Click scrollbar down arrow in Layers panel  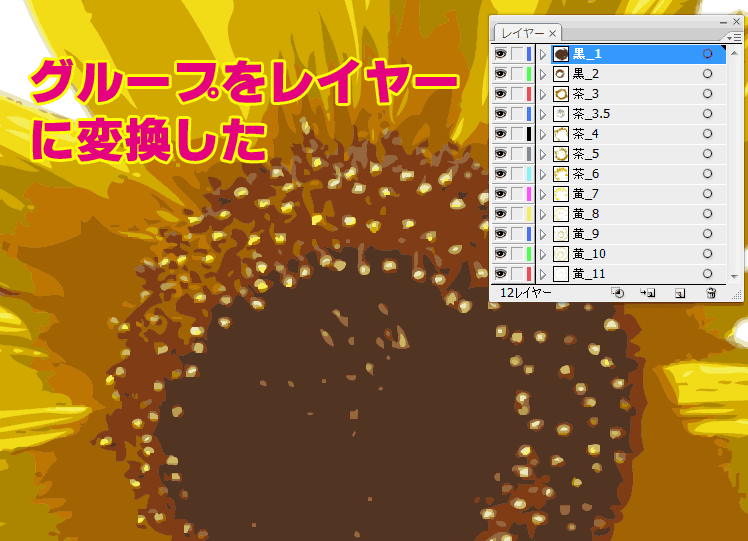pos(735,277)
